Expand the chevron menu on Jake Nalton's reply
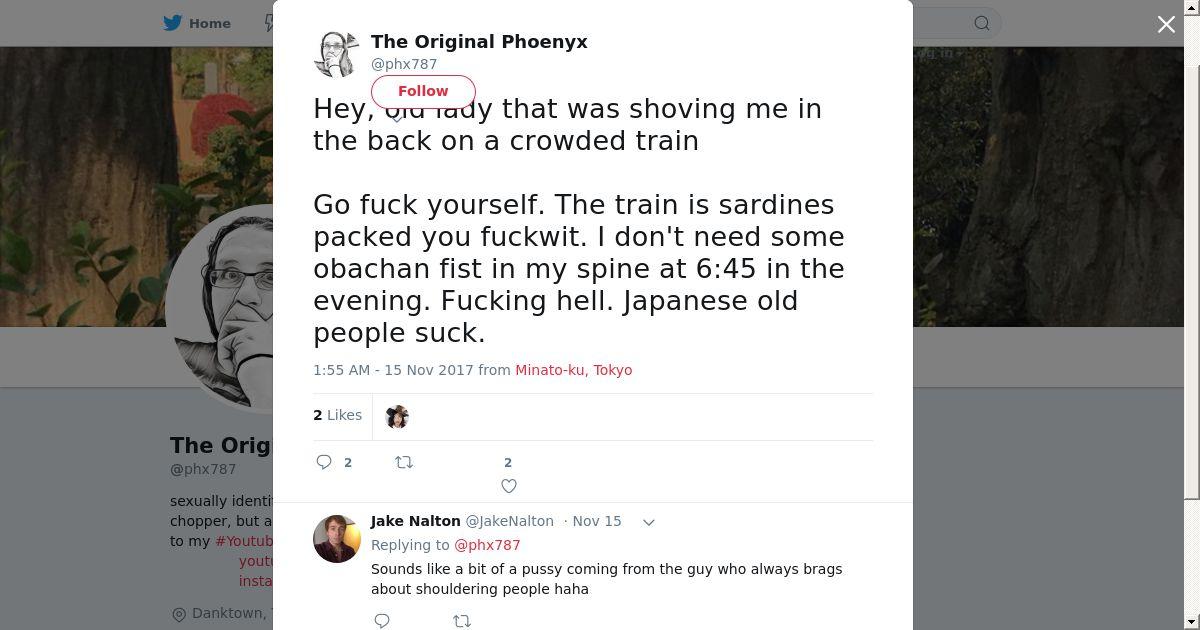This screenshot has width=1200, height=630. (648, 522)
